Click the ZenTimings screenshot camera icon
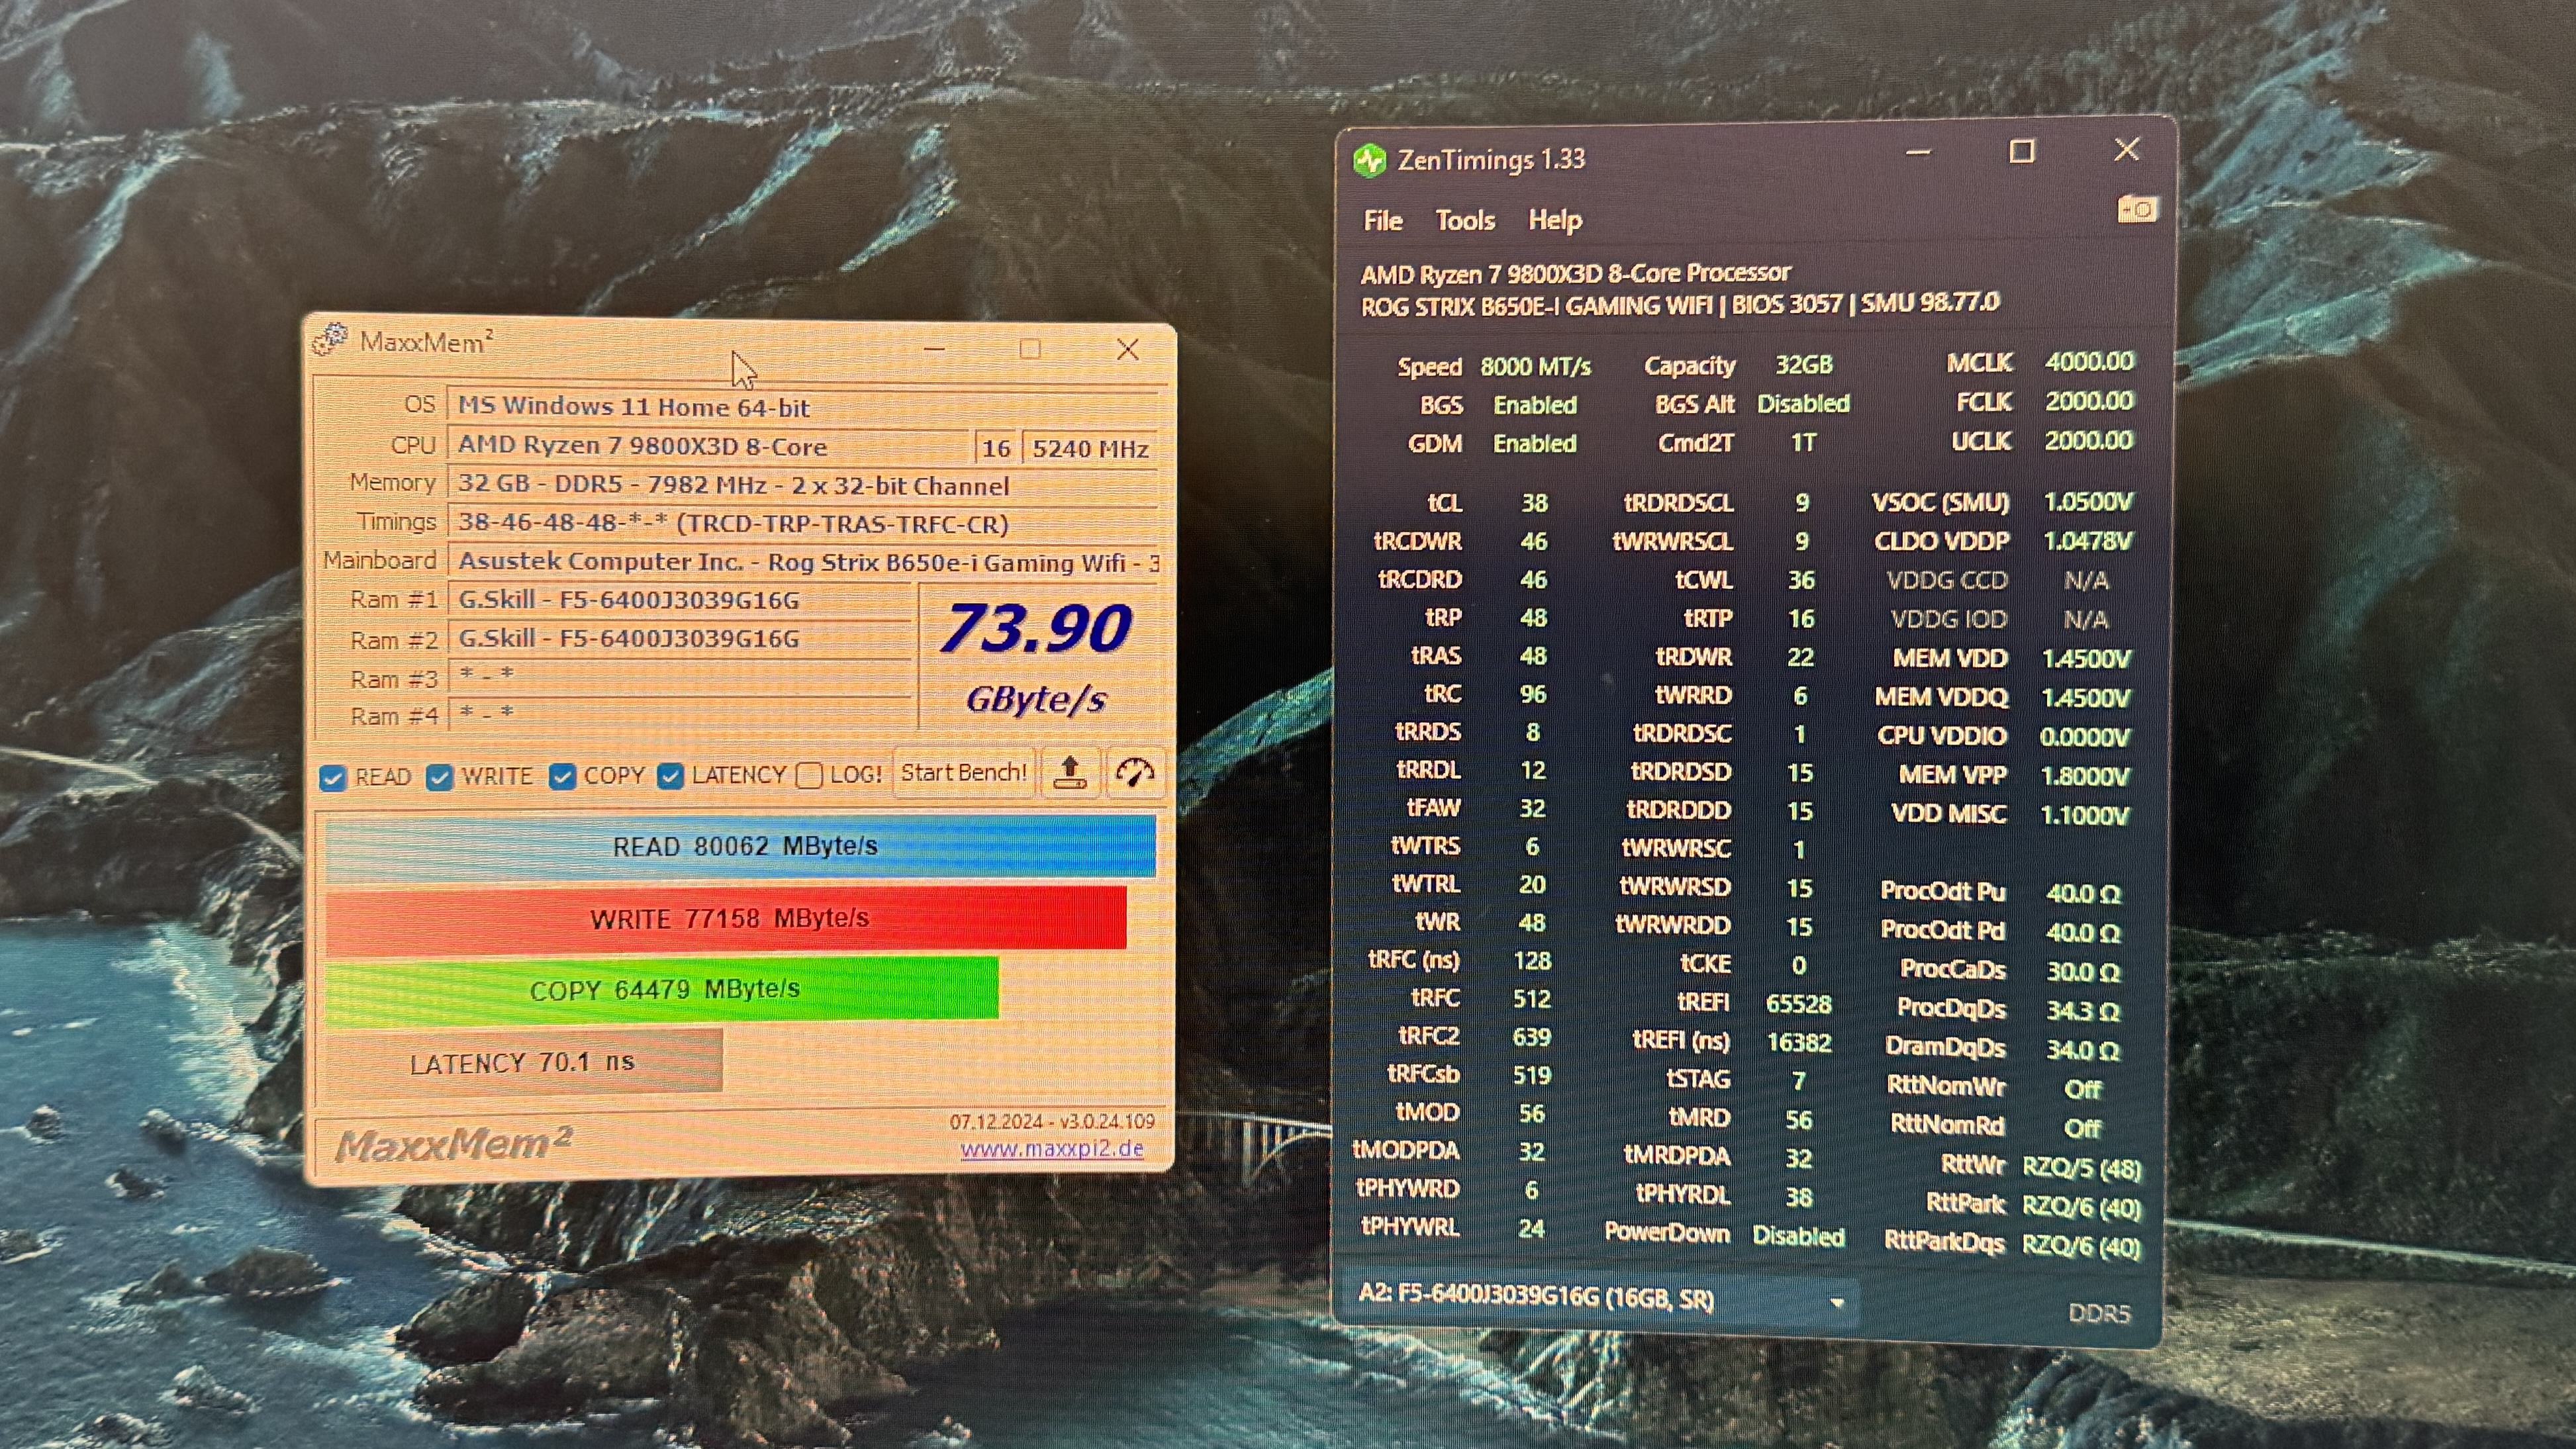2576x1449 pixels. (x=2137, y=210)
